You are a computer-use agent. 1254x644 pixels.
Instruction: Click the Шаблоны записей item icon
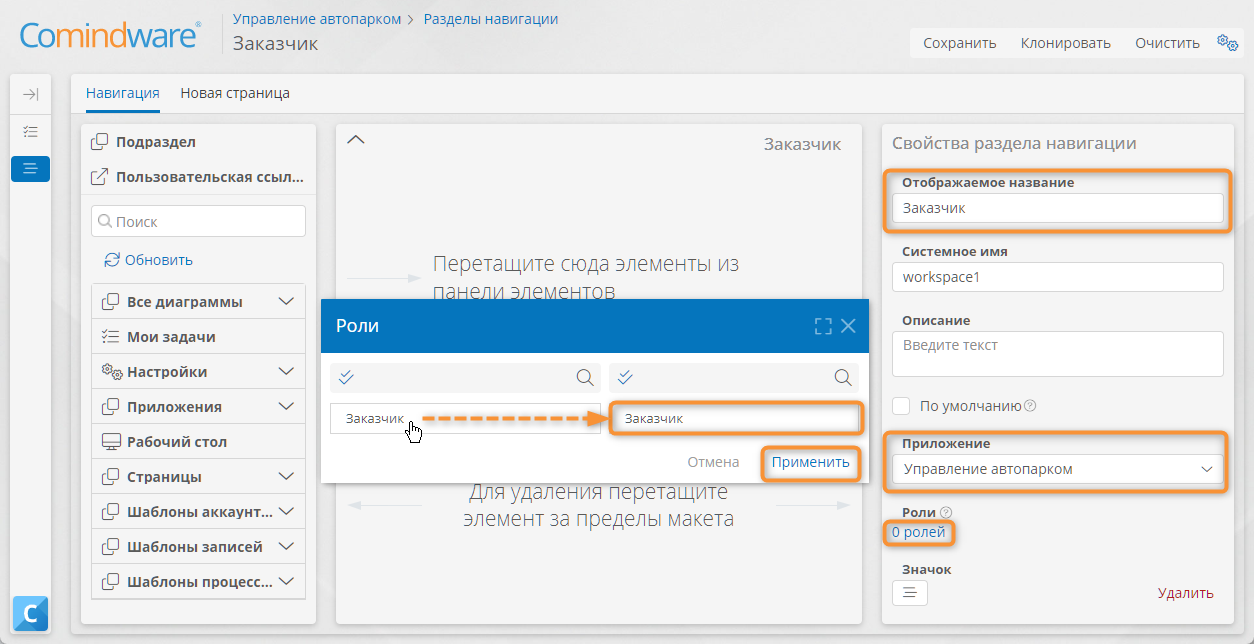click(x=111, y=547)
